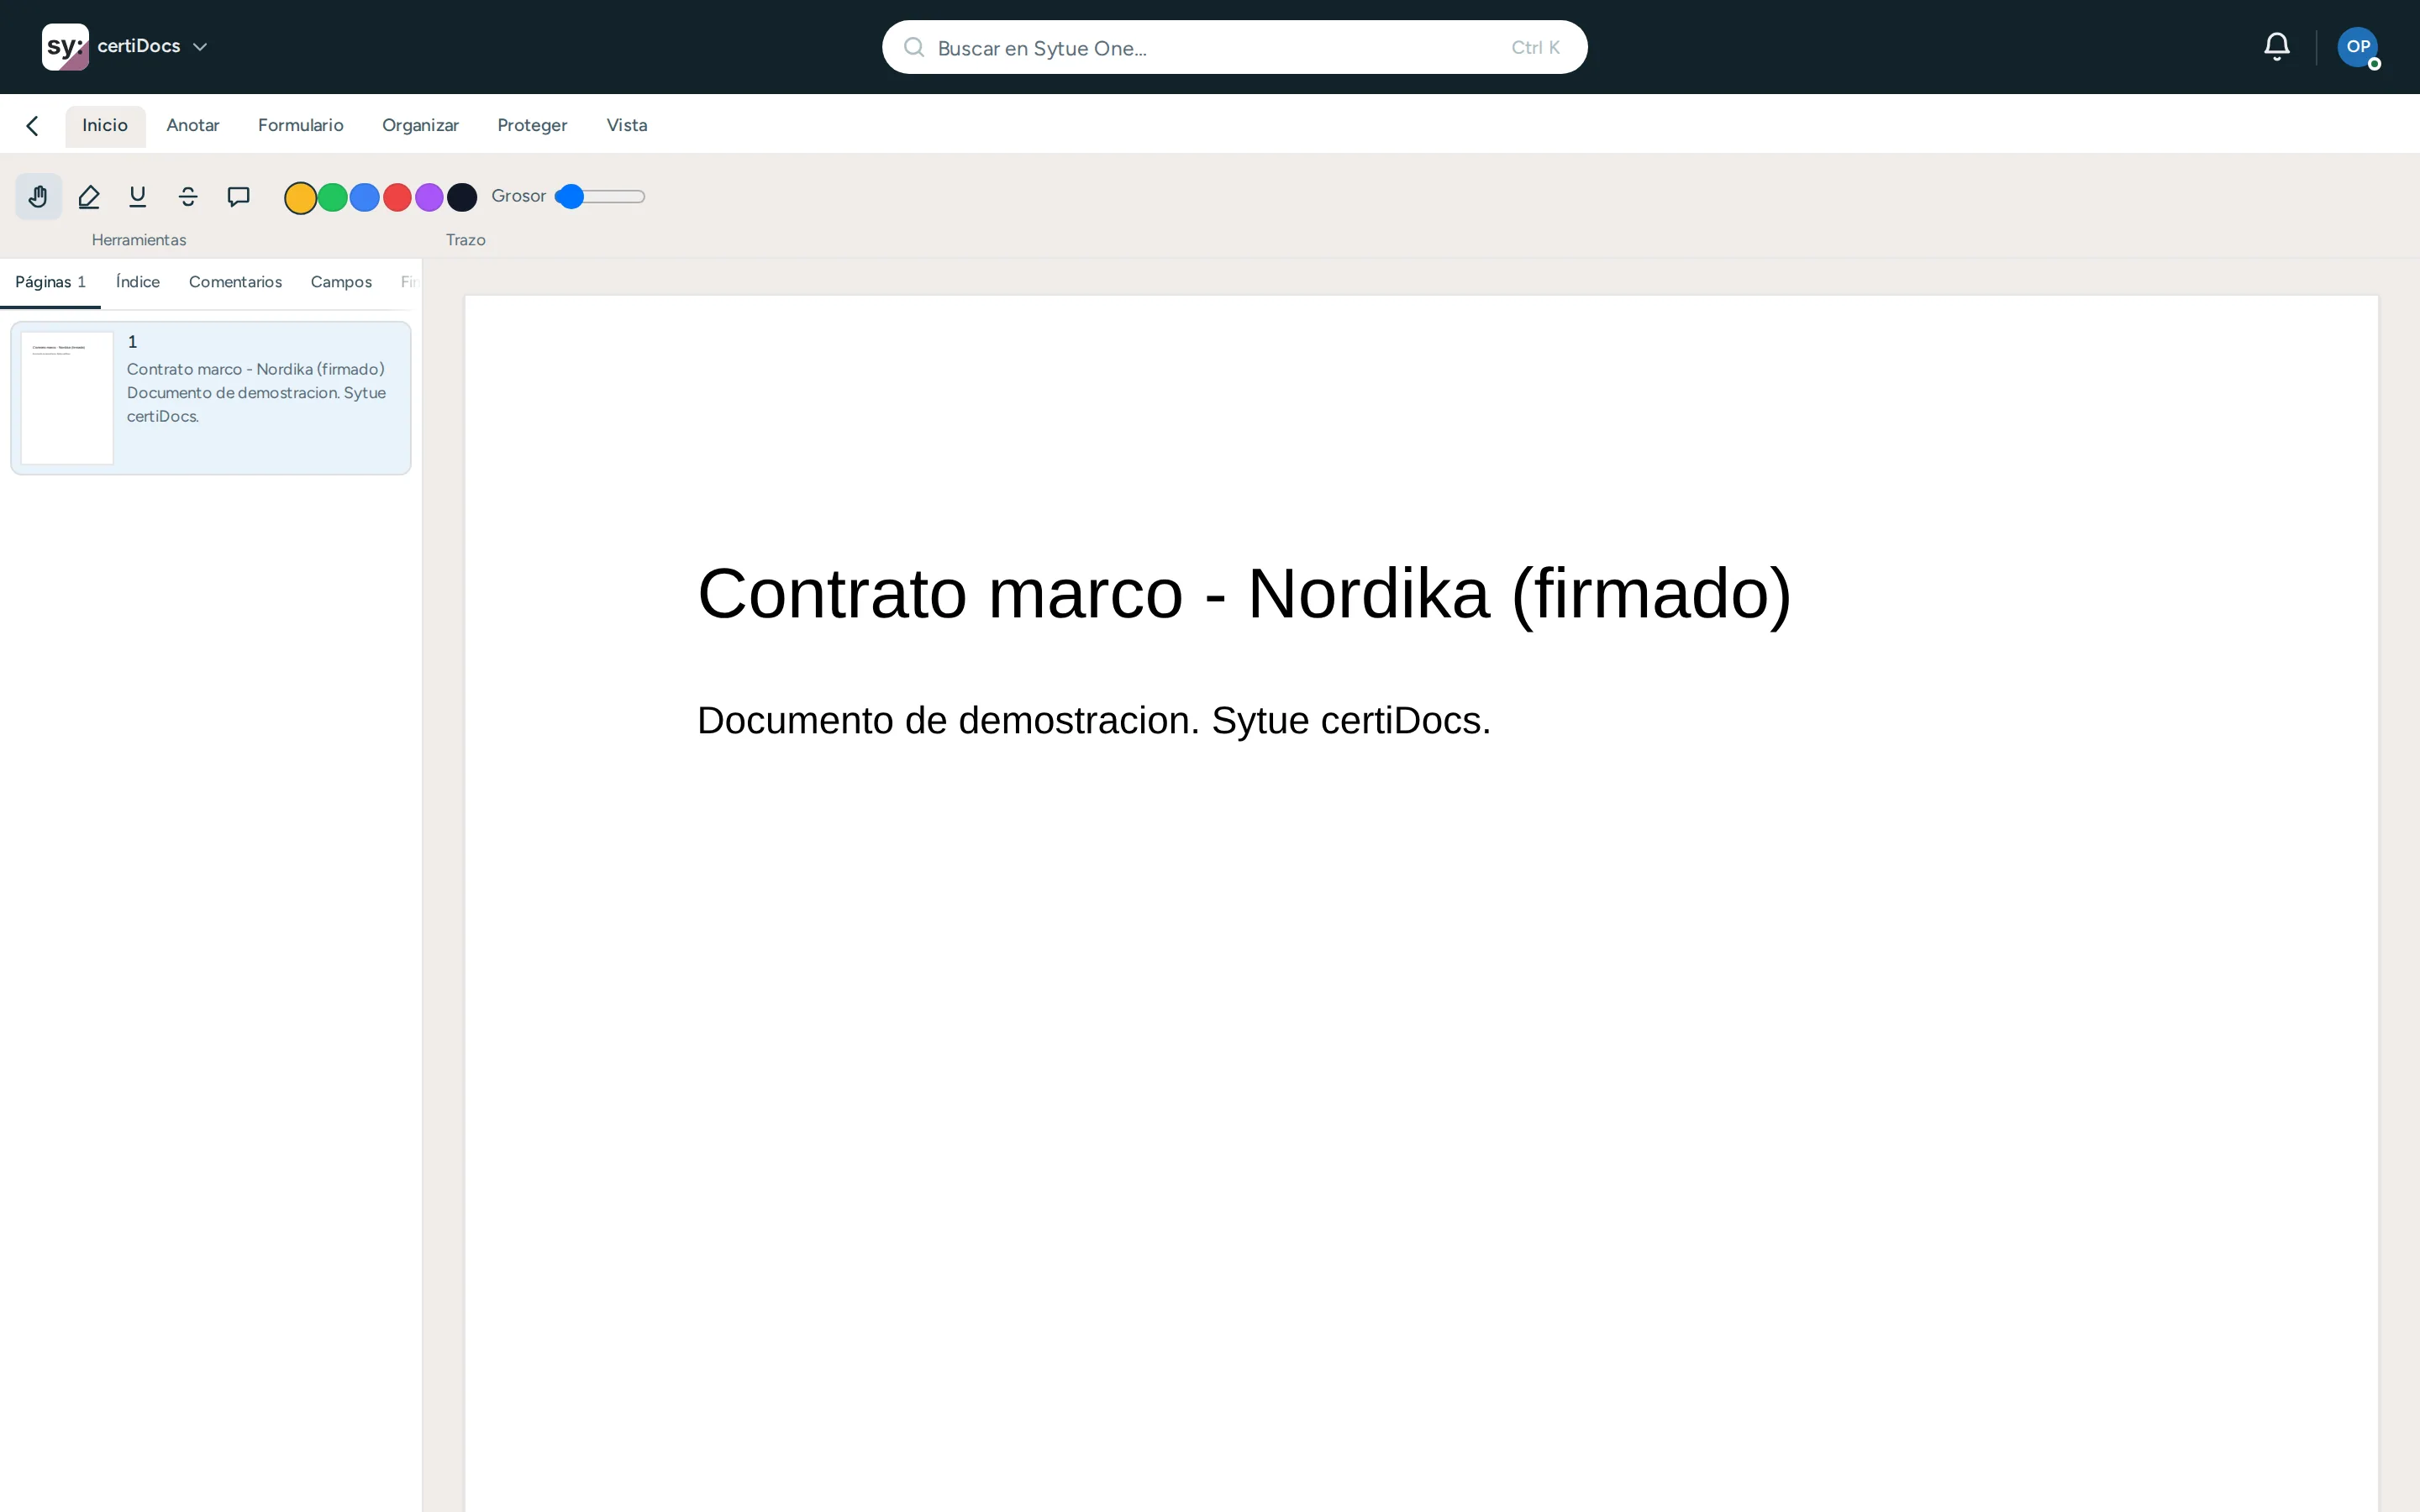The height and width of the screenshot is (1512, 2420).
Task: Expand the certiDocs app switcher
Action: click(x=152, y=47)
